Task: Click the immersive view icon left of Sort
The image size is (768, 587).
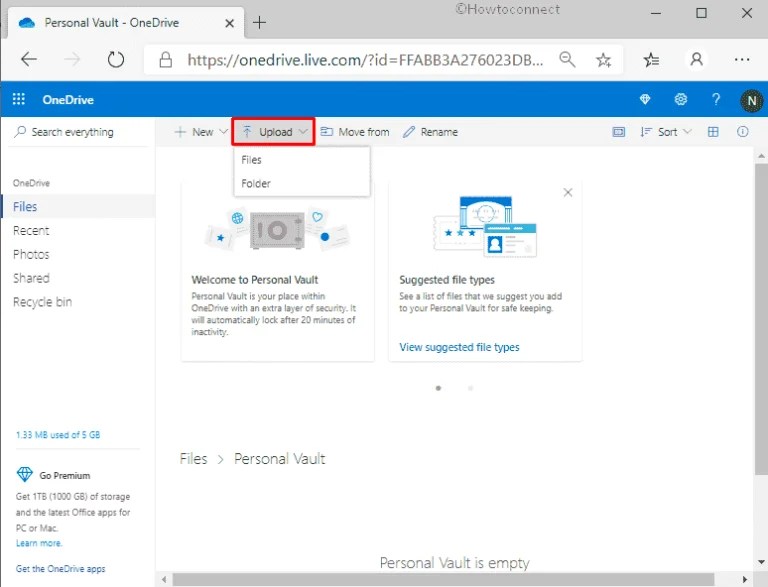Action: [x=619, y=132]
